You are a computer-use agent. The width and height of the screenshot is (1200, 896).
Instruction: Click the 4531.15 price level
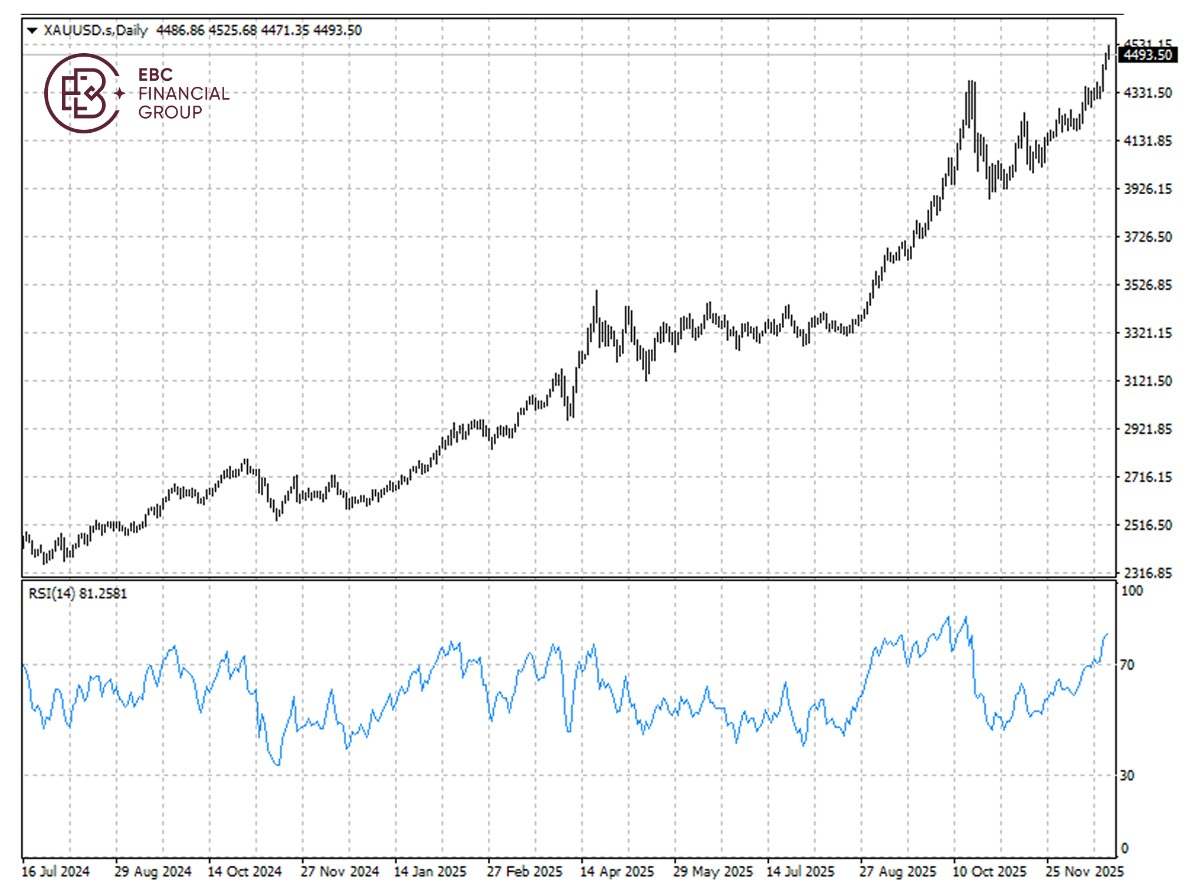pyautogui.click(x=1151, y=43)
